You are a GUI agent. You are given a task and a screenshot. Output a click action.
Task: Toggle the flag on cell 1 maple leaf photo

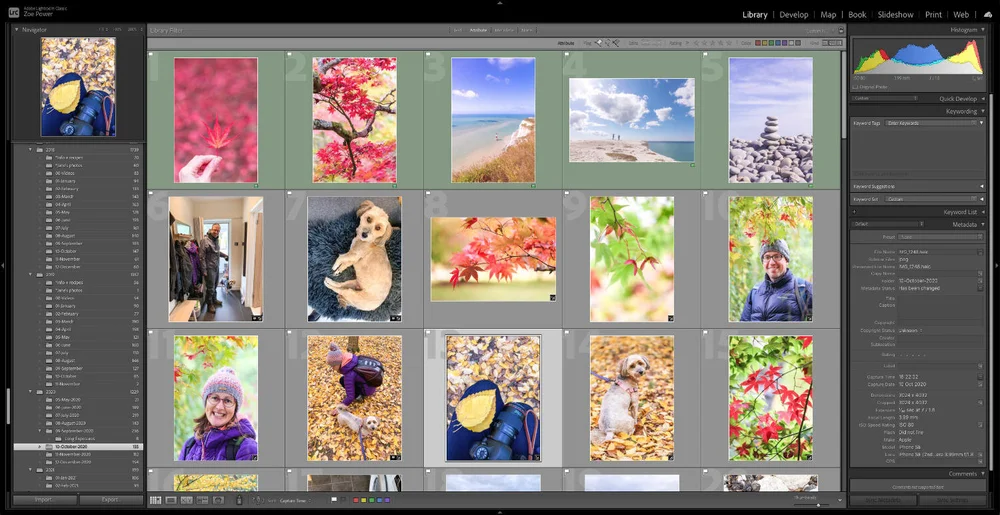[151, 55]
